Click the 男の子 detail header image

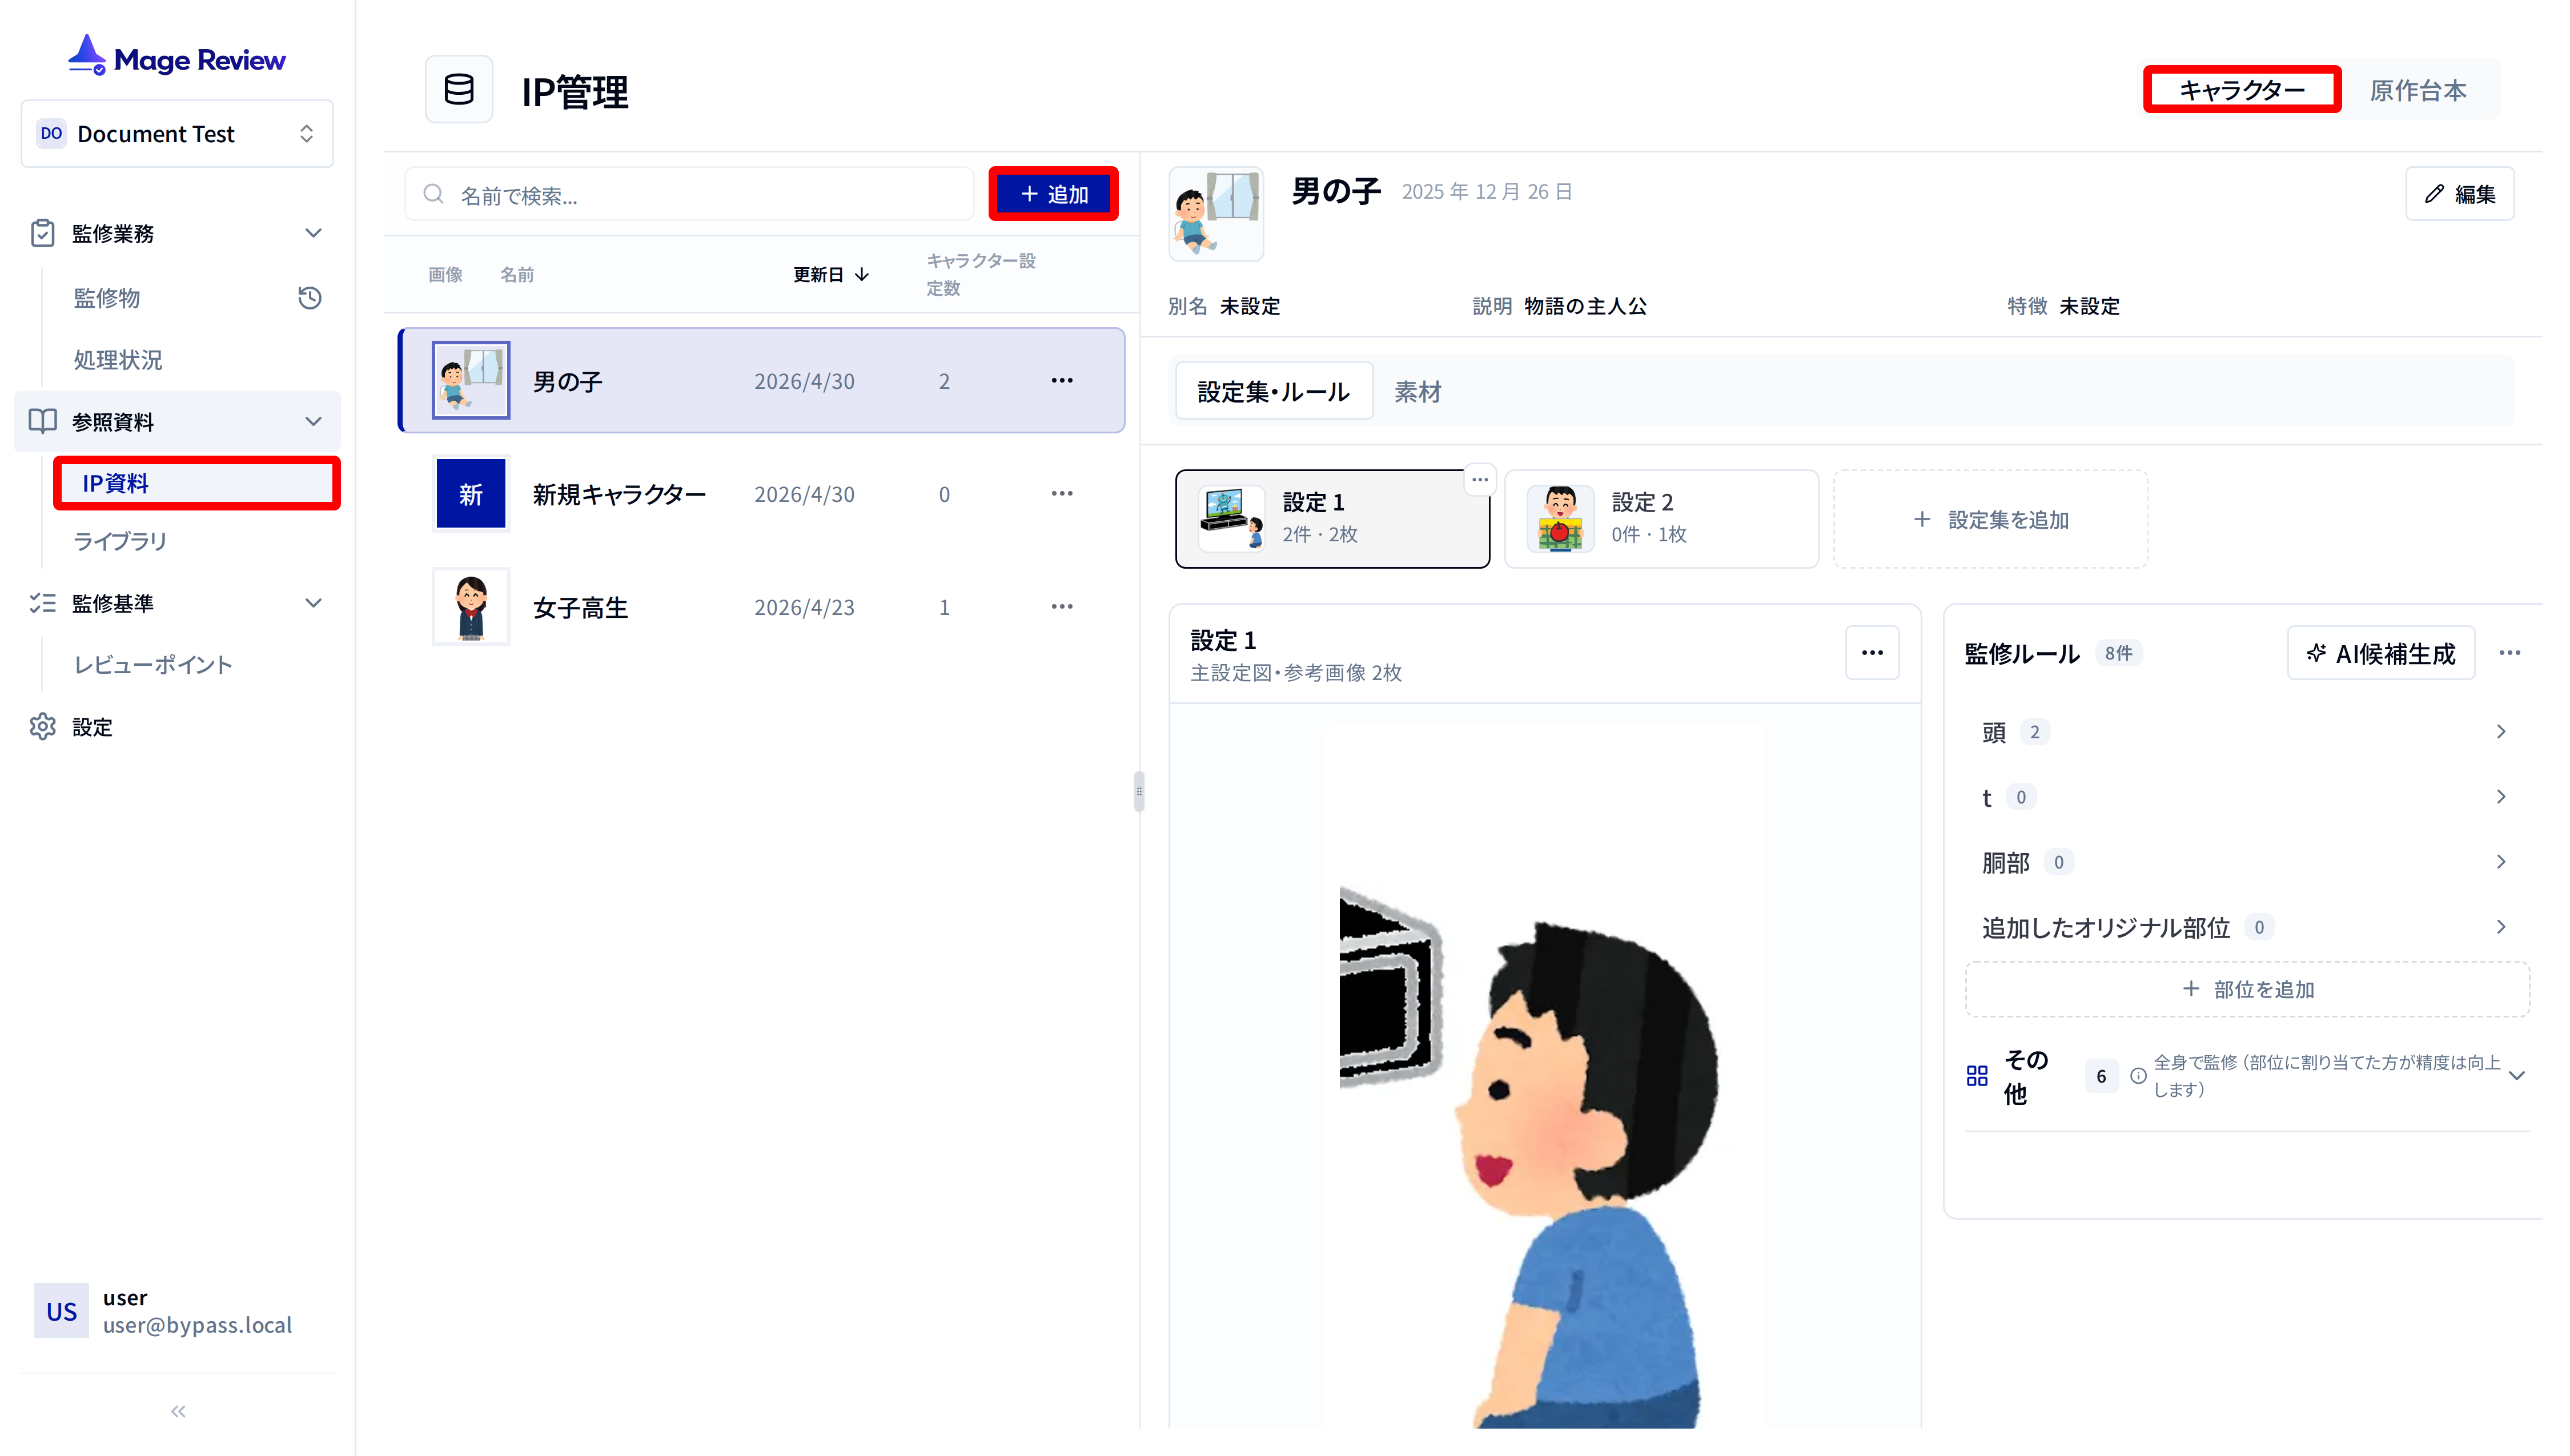coord(1216,214)
